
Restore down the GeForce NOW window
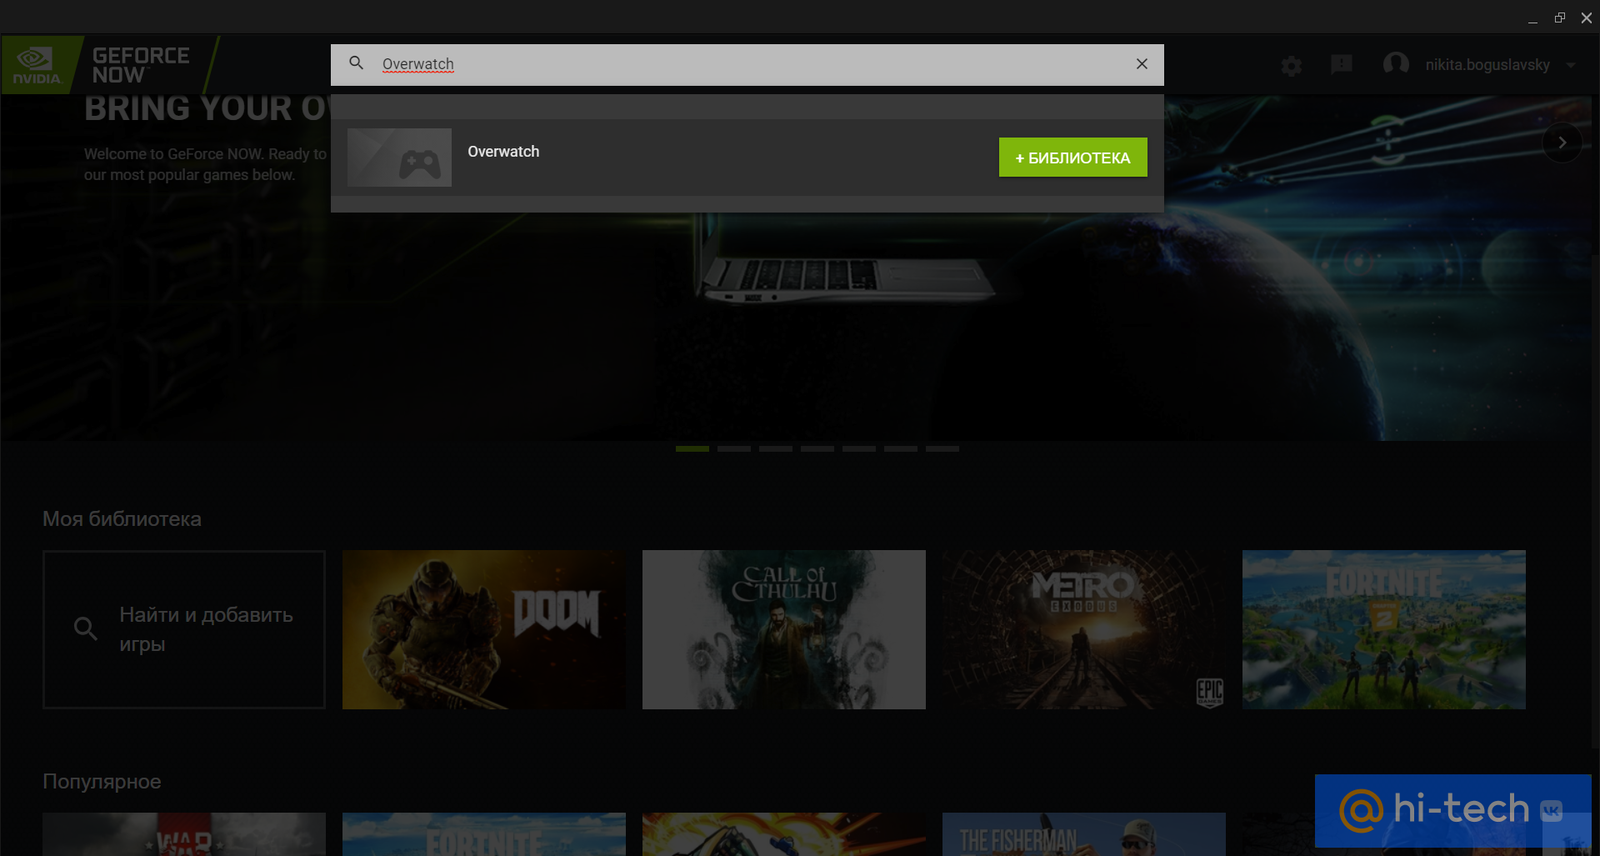[1559, 18]
